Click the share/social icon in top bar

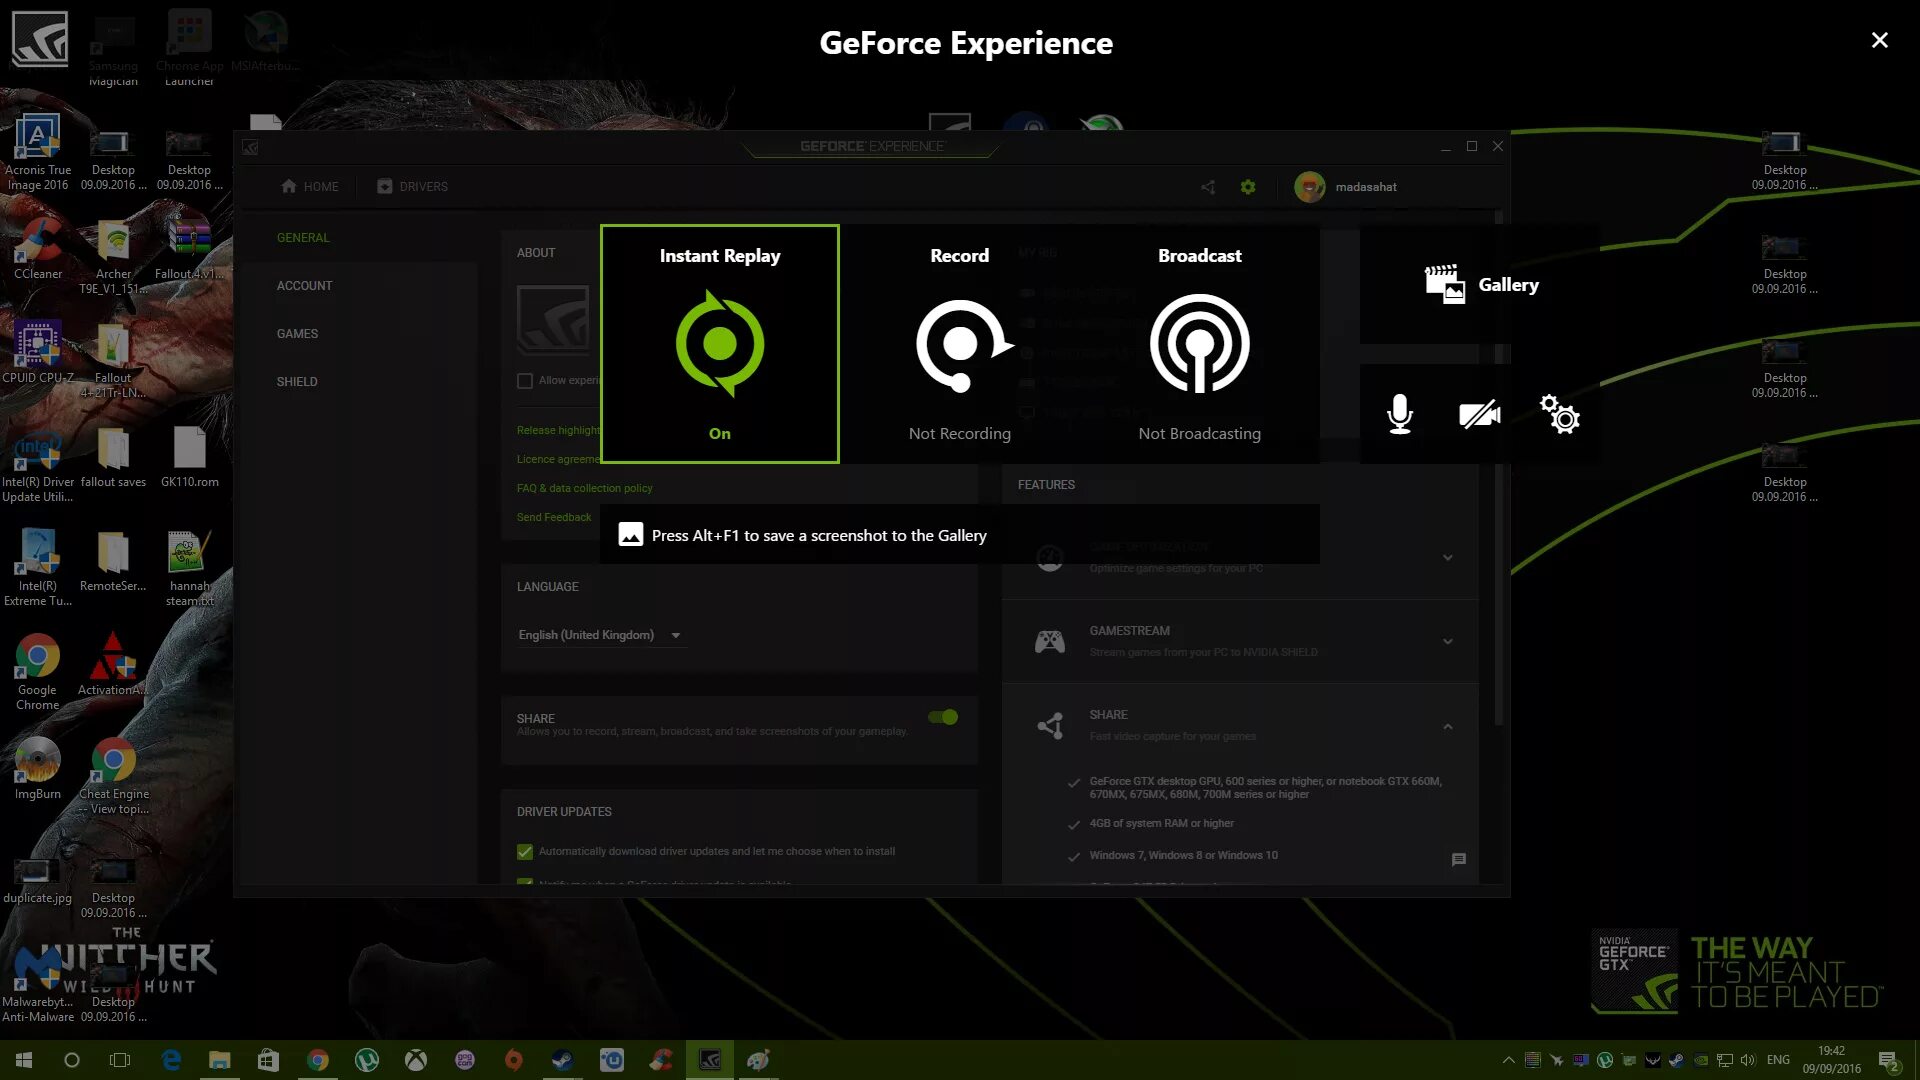pos(1207,186)
